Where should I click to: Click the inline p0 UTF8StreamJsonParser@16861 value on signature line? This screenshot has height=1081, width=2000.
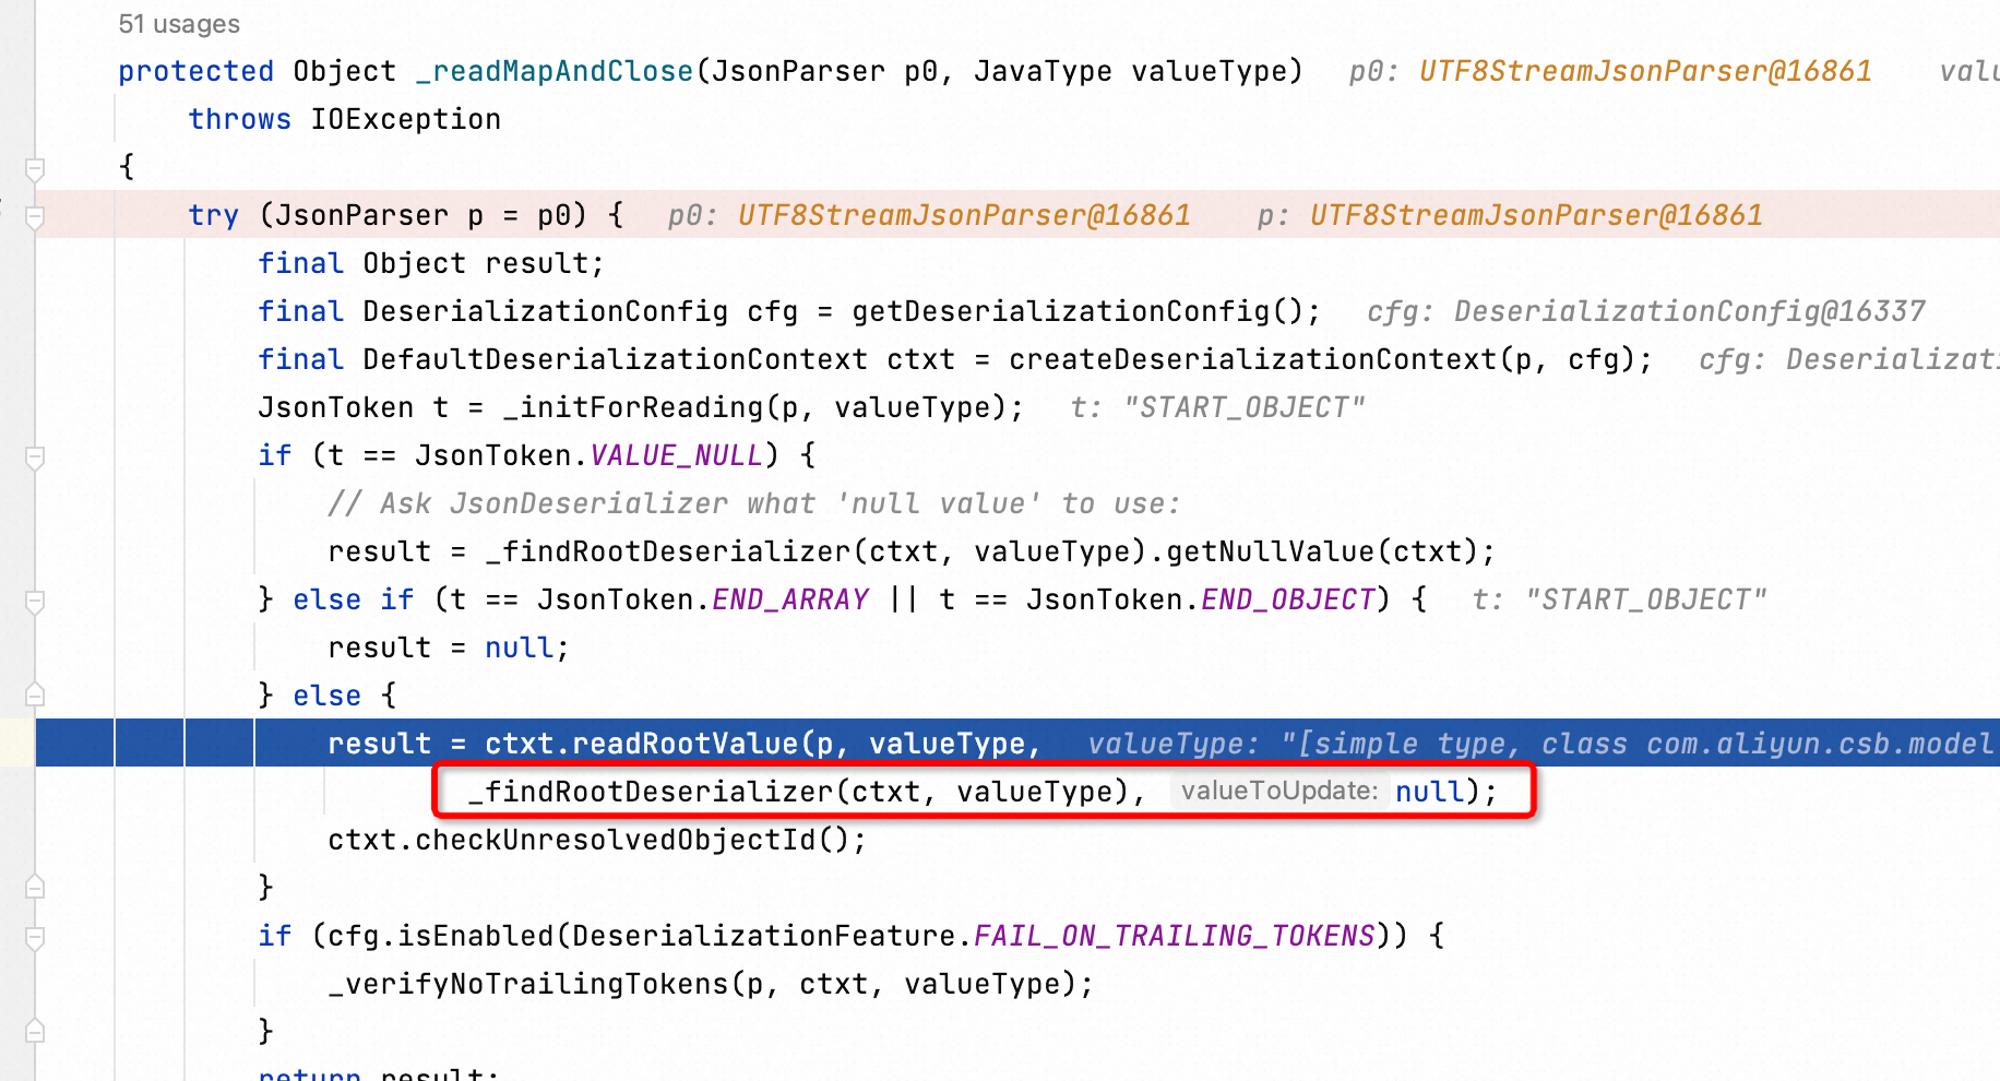coord(1610,71)
